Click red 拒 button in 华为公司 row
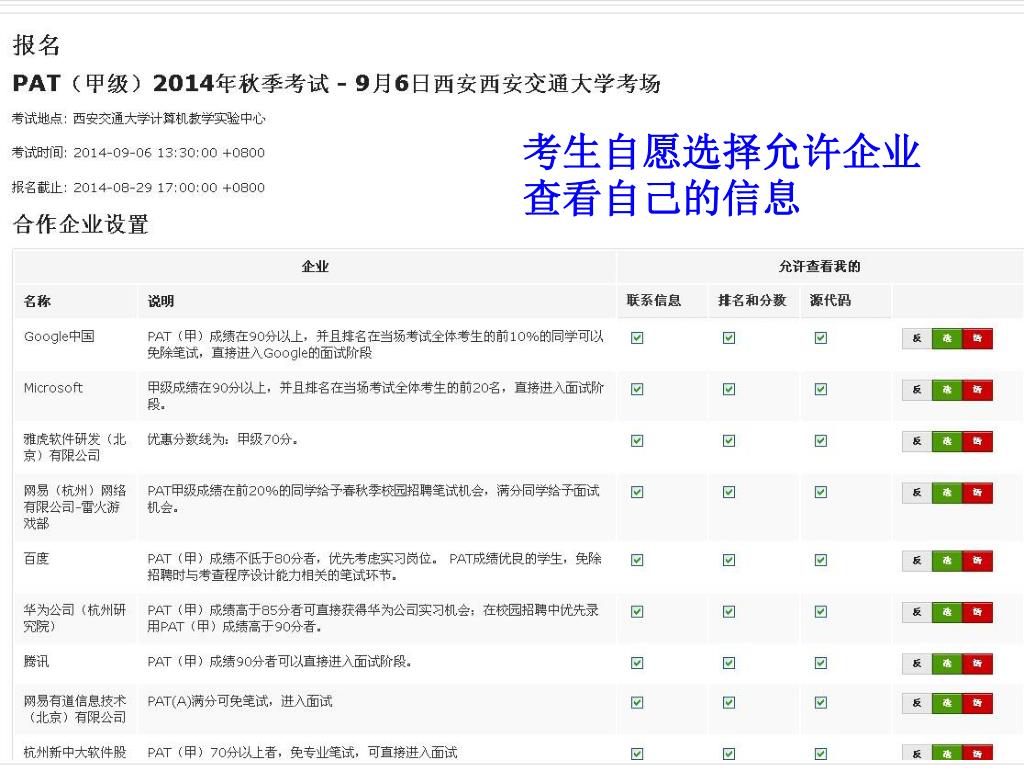 pos(977,613)
